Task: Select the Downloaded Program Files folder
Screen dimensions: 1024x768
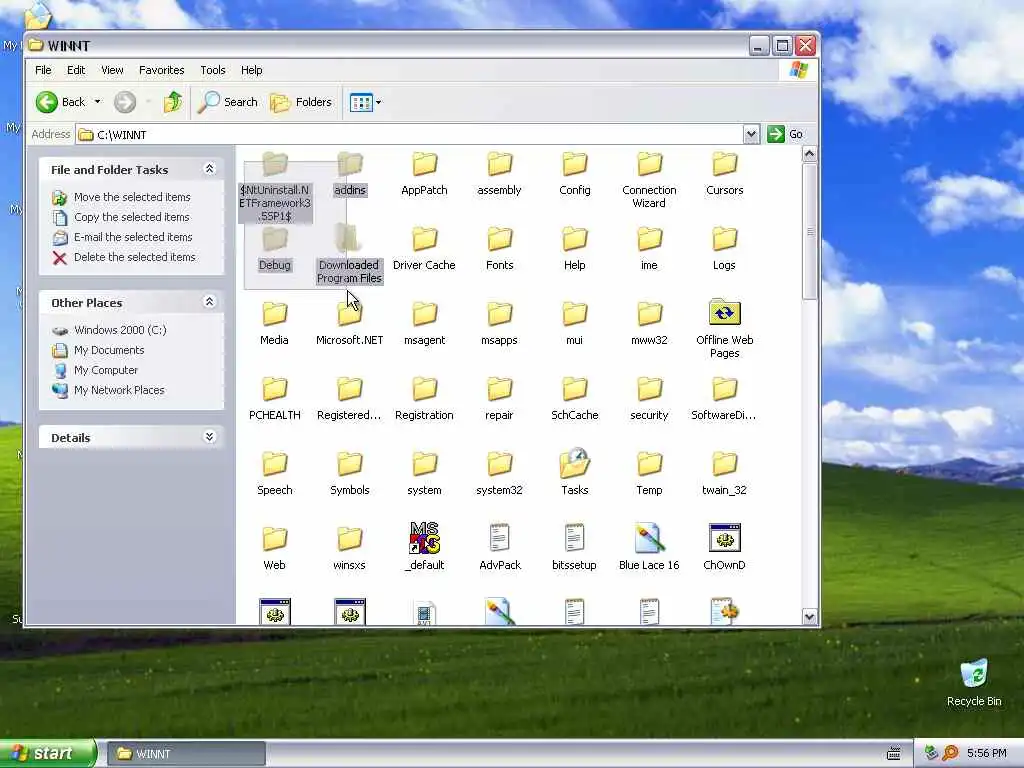Action: click(x=349, y=255)
